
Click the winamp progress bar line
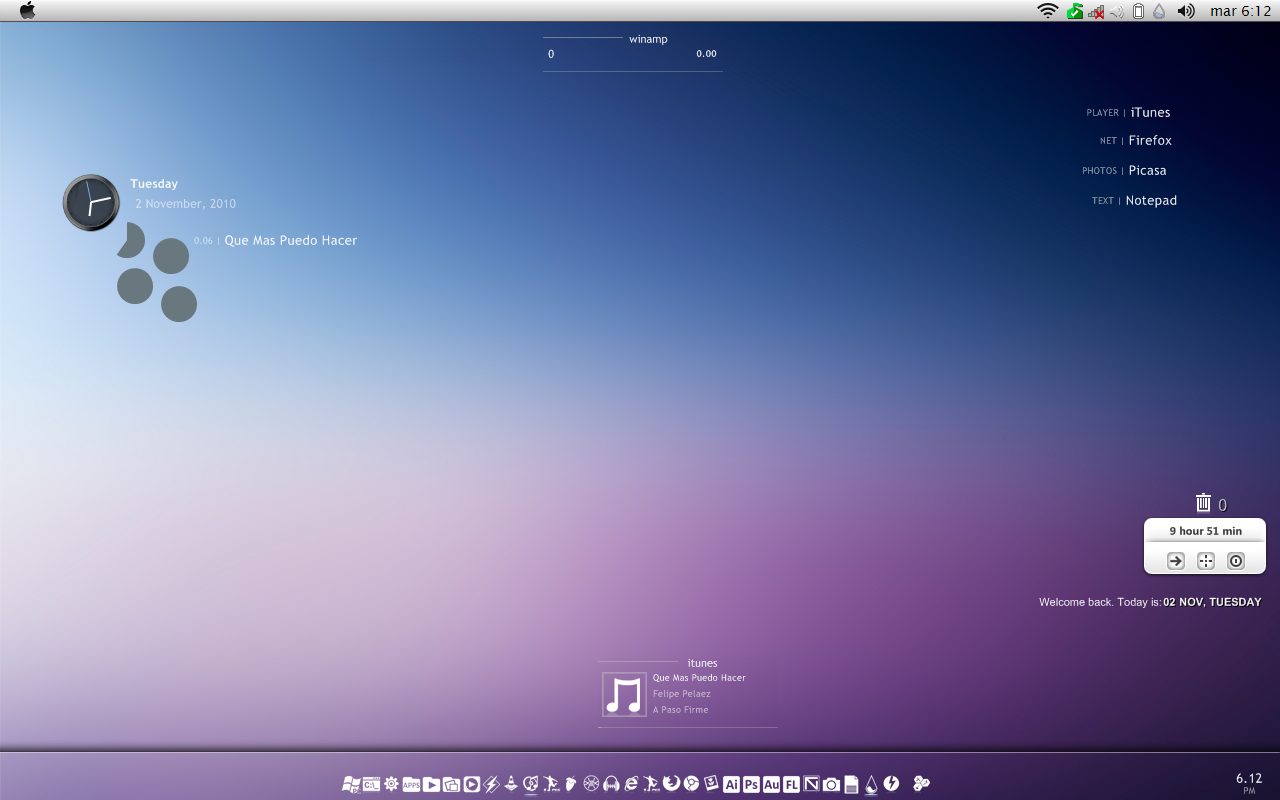coord(633,71)
